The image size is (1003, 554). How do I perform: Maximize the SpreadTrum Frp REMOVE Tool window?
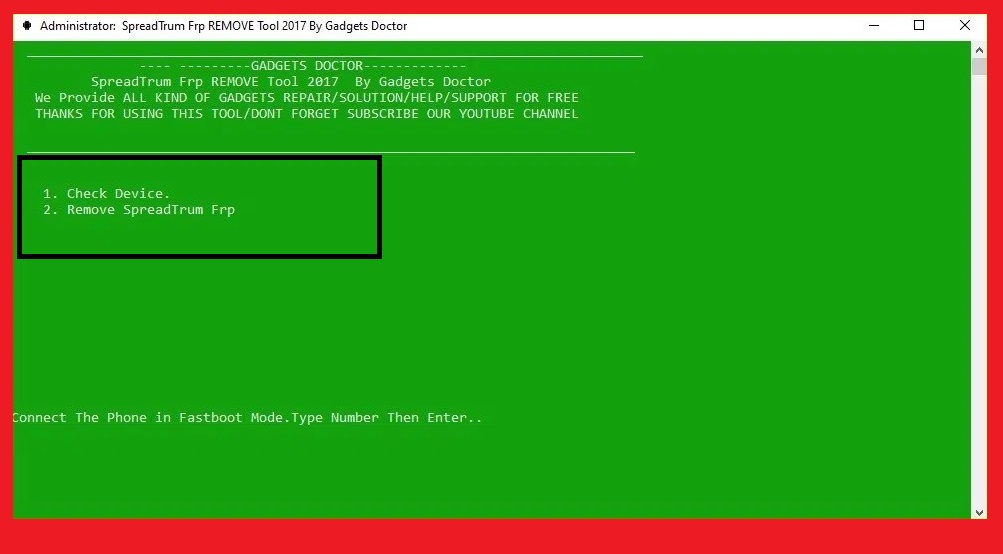[919, 26]
